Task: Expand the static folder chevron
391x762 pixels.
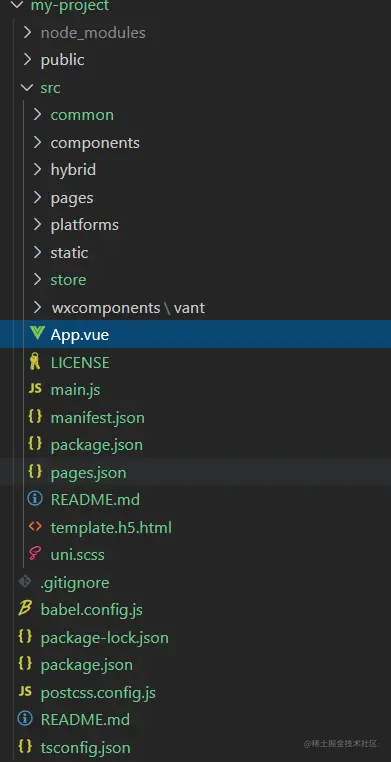Action: [x=37, y=252]
